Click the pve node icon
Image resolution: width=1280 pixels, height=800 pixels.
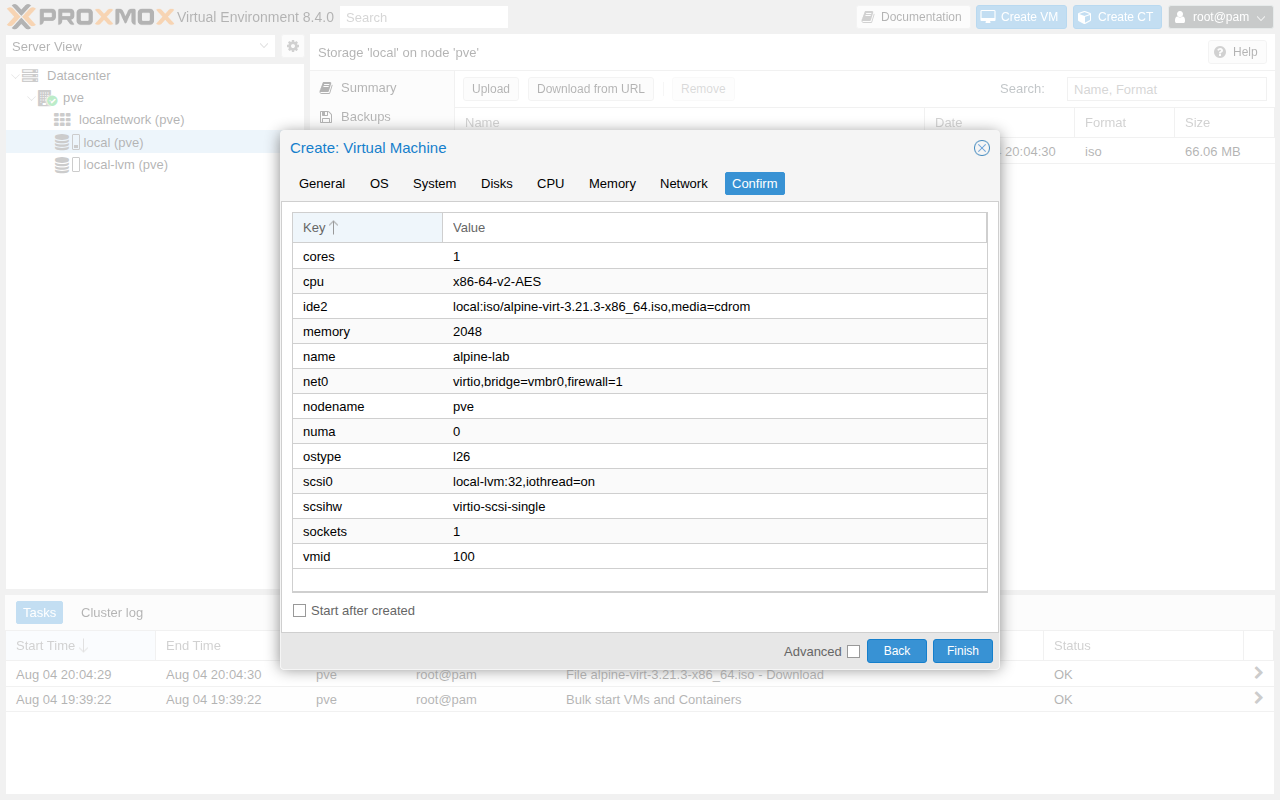(x=47, y=98)
